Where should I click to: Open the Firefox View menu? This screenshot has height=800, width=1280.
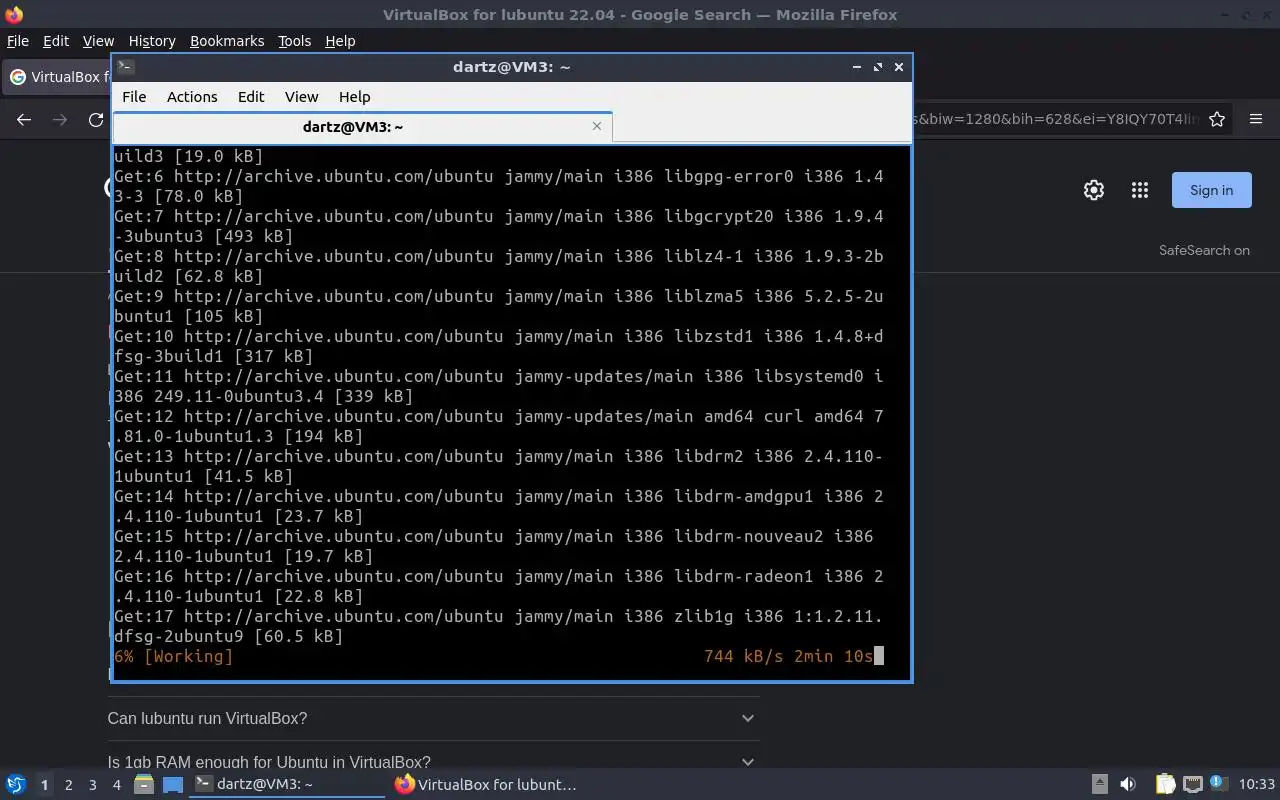pos(98,41)
